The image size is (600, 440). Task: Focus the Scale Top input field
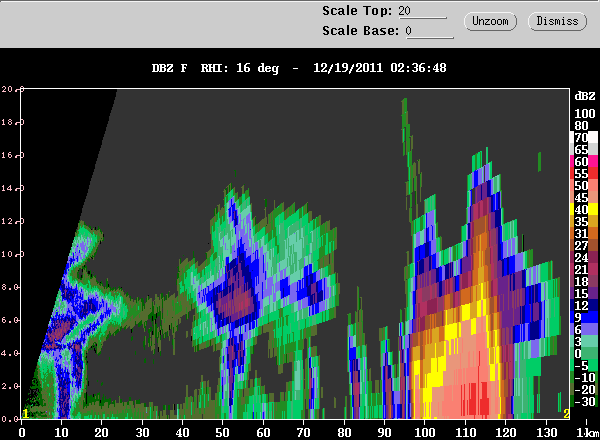point(422,11)
